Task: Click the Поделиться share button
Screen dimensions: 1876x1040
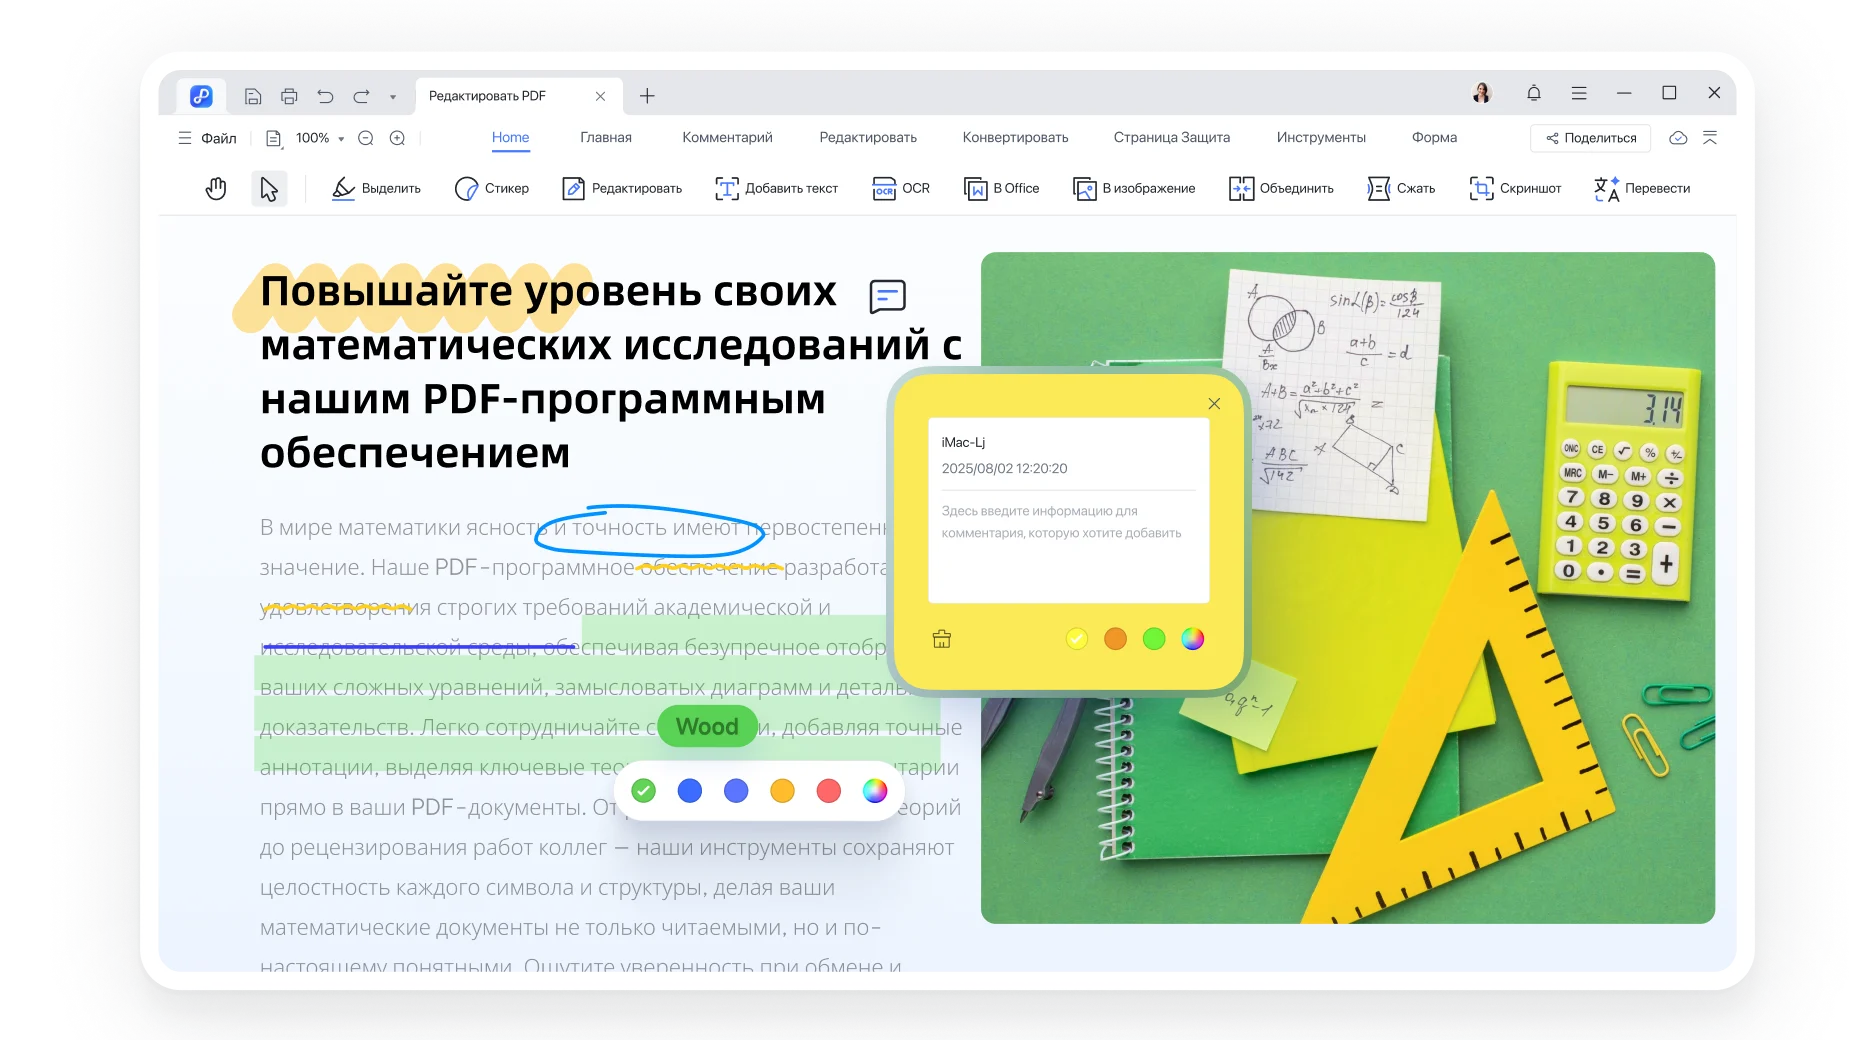Action: (1590, 138)
